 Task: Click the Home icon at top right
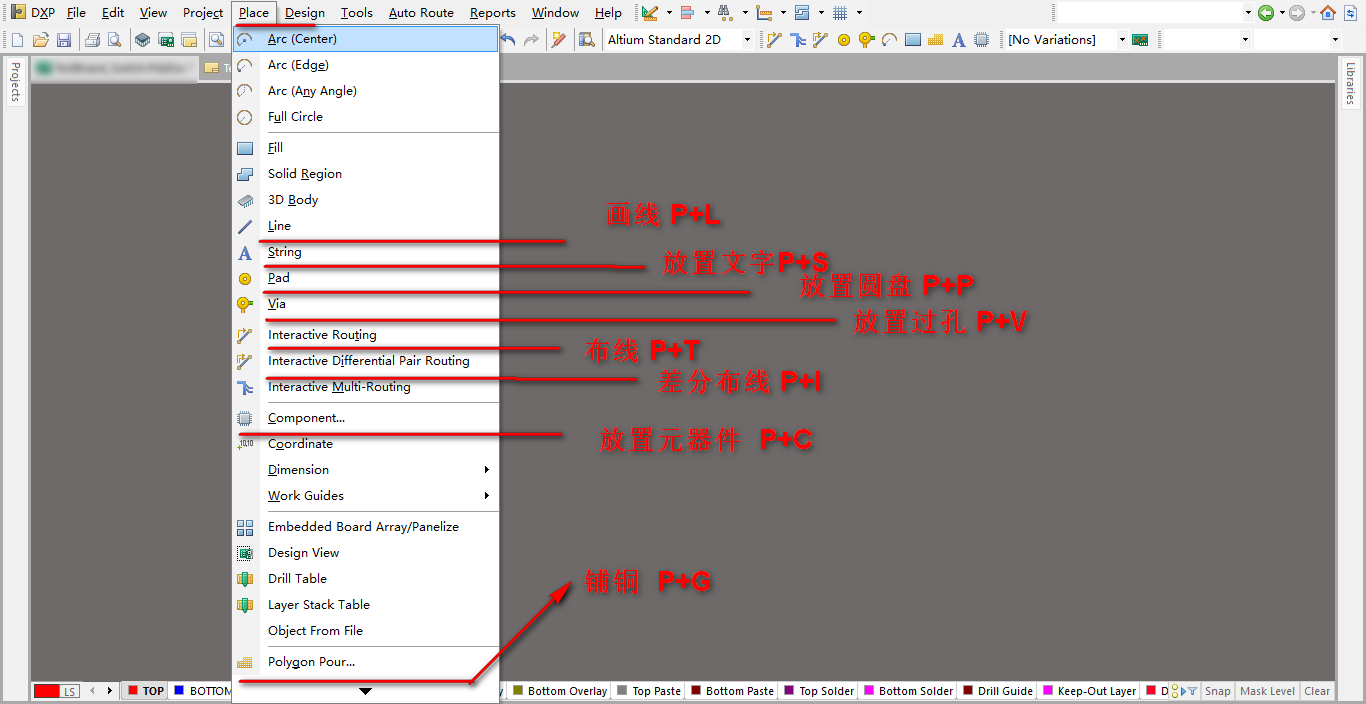1328,13
